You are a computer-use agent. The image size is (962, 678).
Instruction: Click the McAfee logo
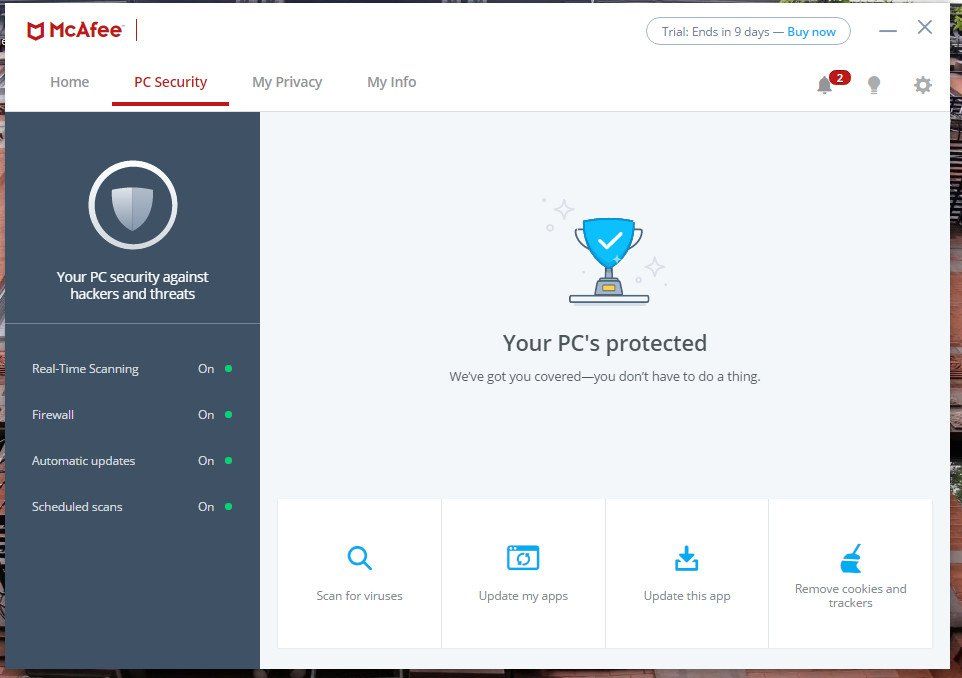[72, 28]
